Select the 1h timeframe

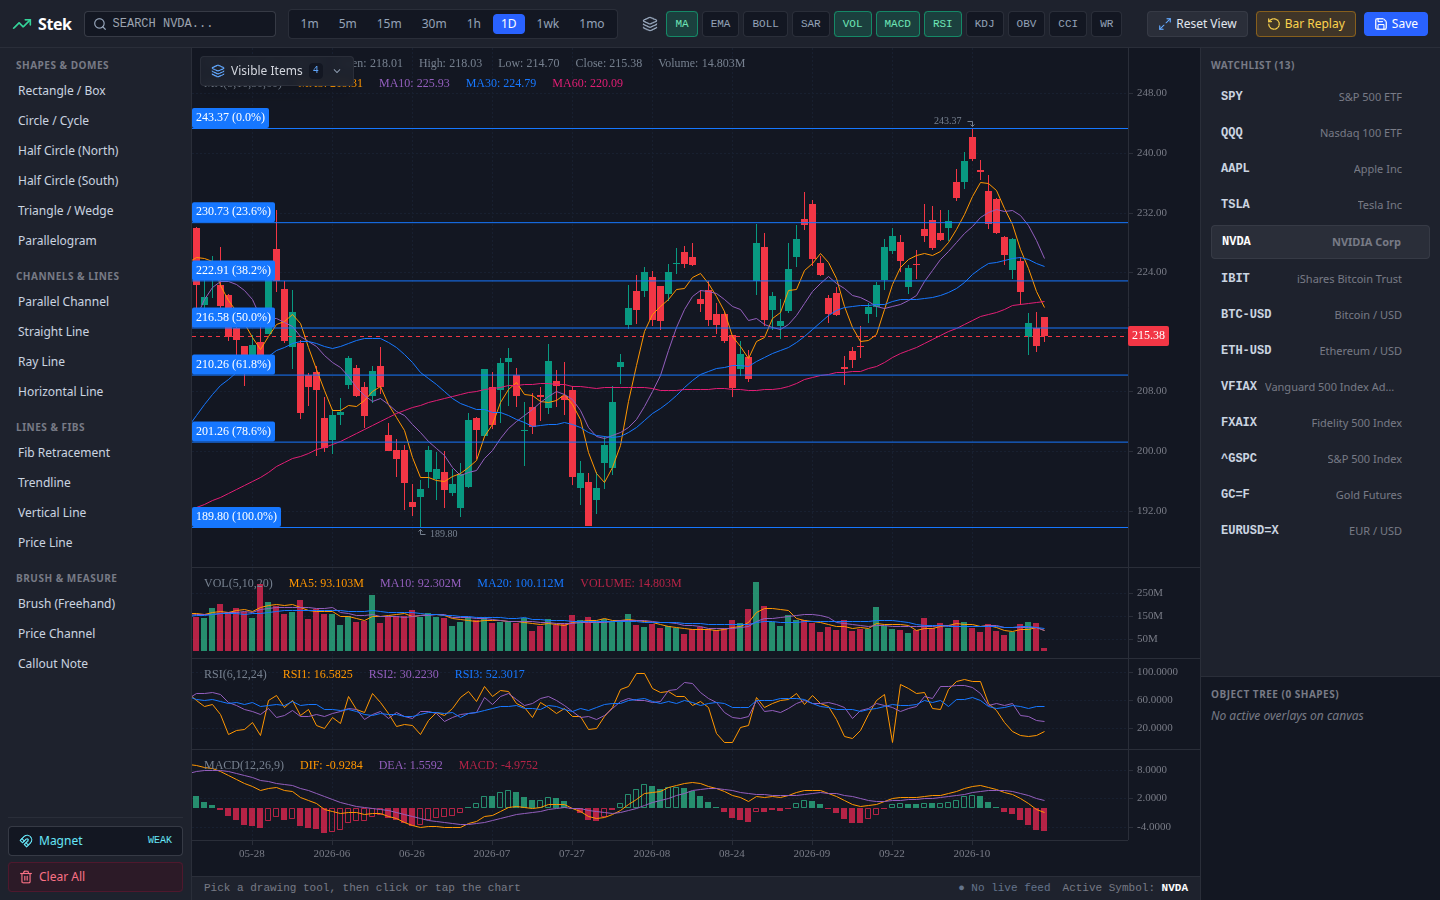[x=474, y=24]
